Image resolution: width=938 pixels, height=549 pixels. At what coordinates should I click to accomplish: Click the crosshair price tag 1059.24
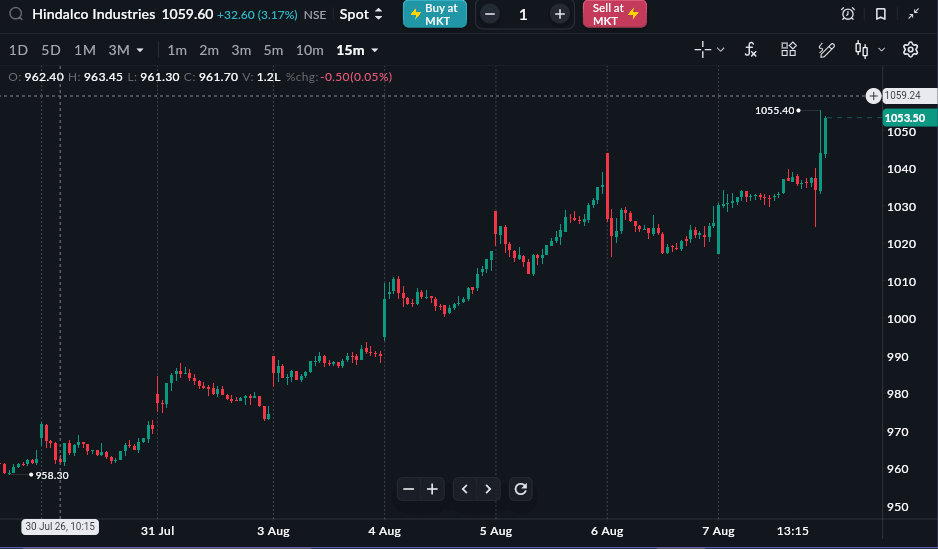click(x=909, y=96)
